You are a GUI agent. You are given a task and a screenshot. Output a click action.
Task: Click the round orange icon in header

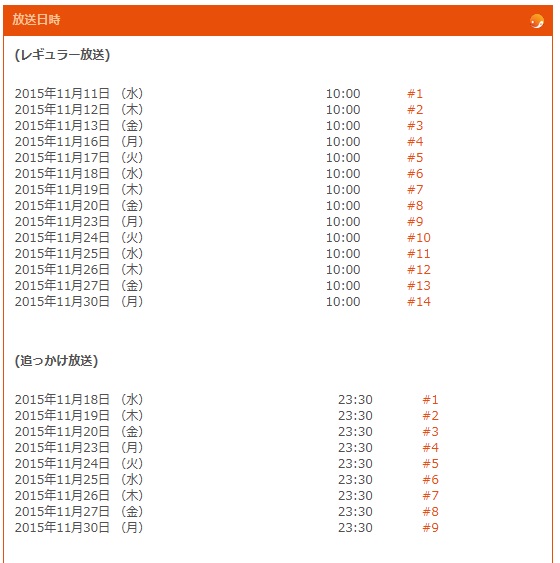coord(537,21)
